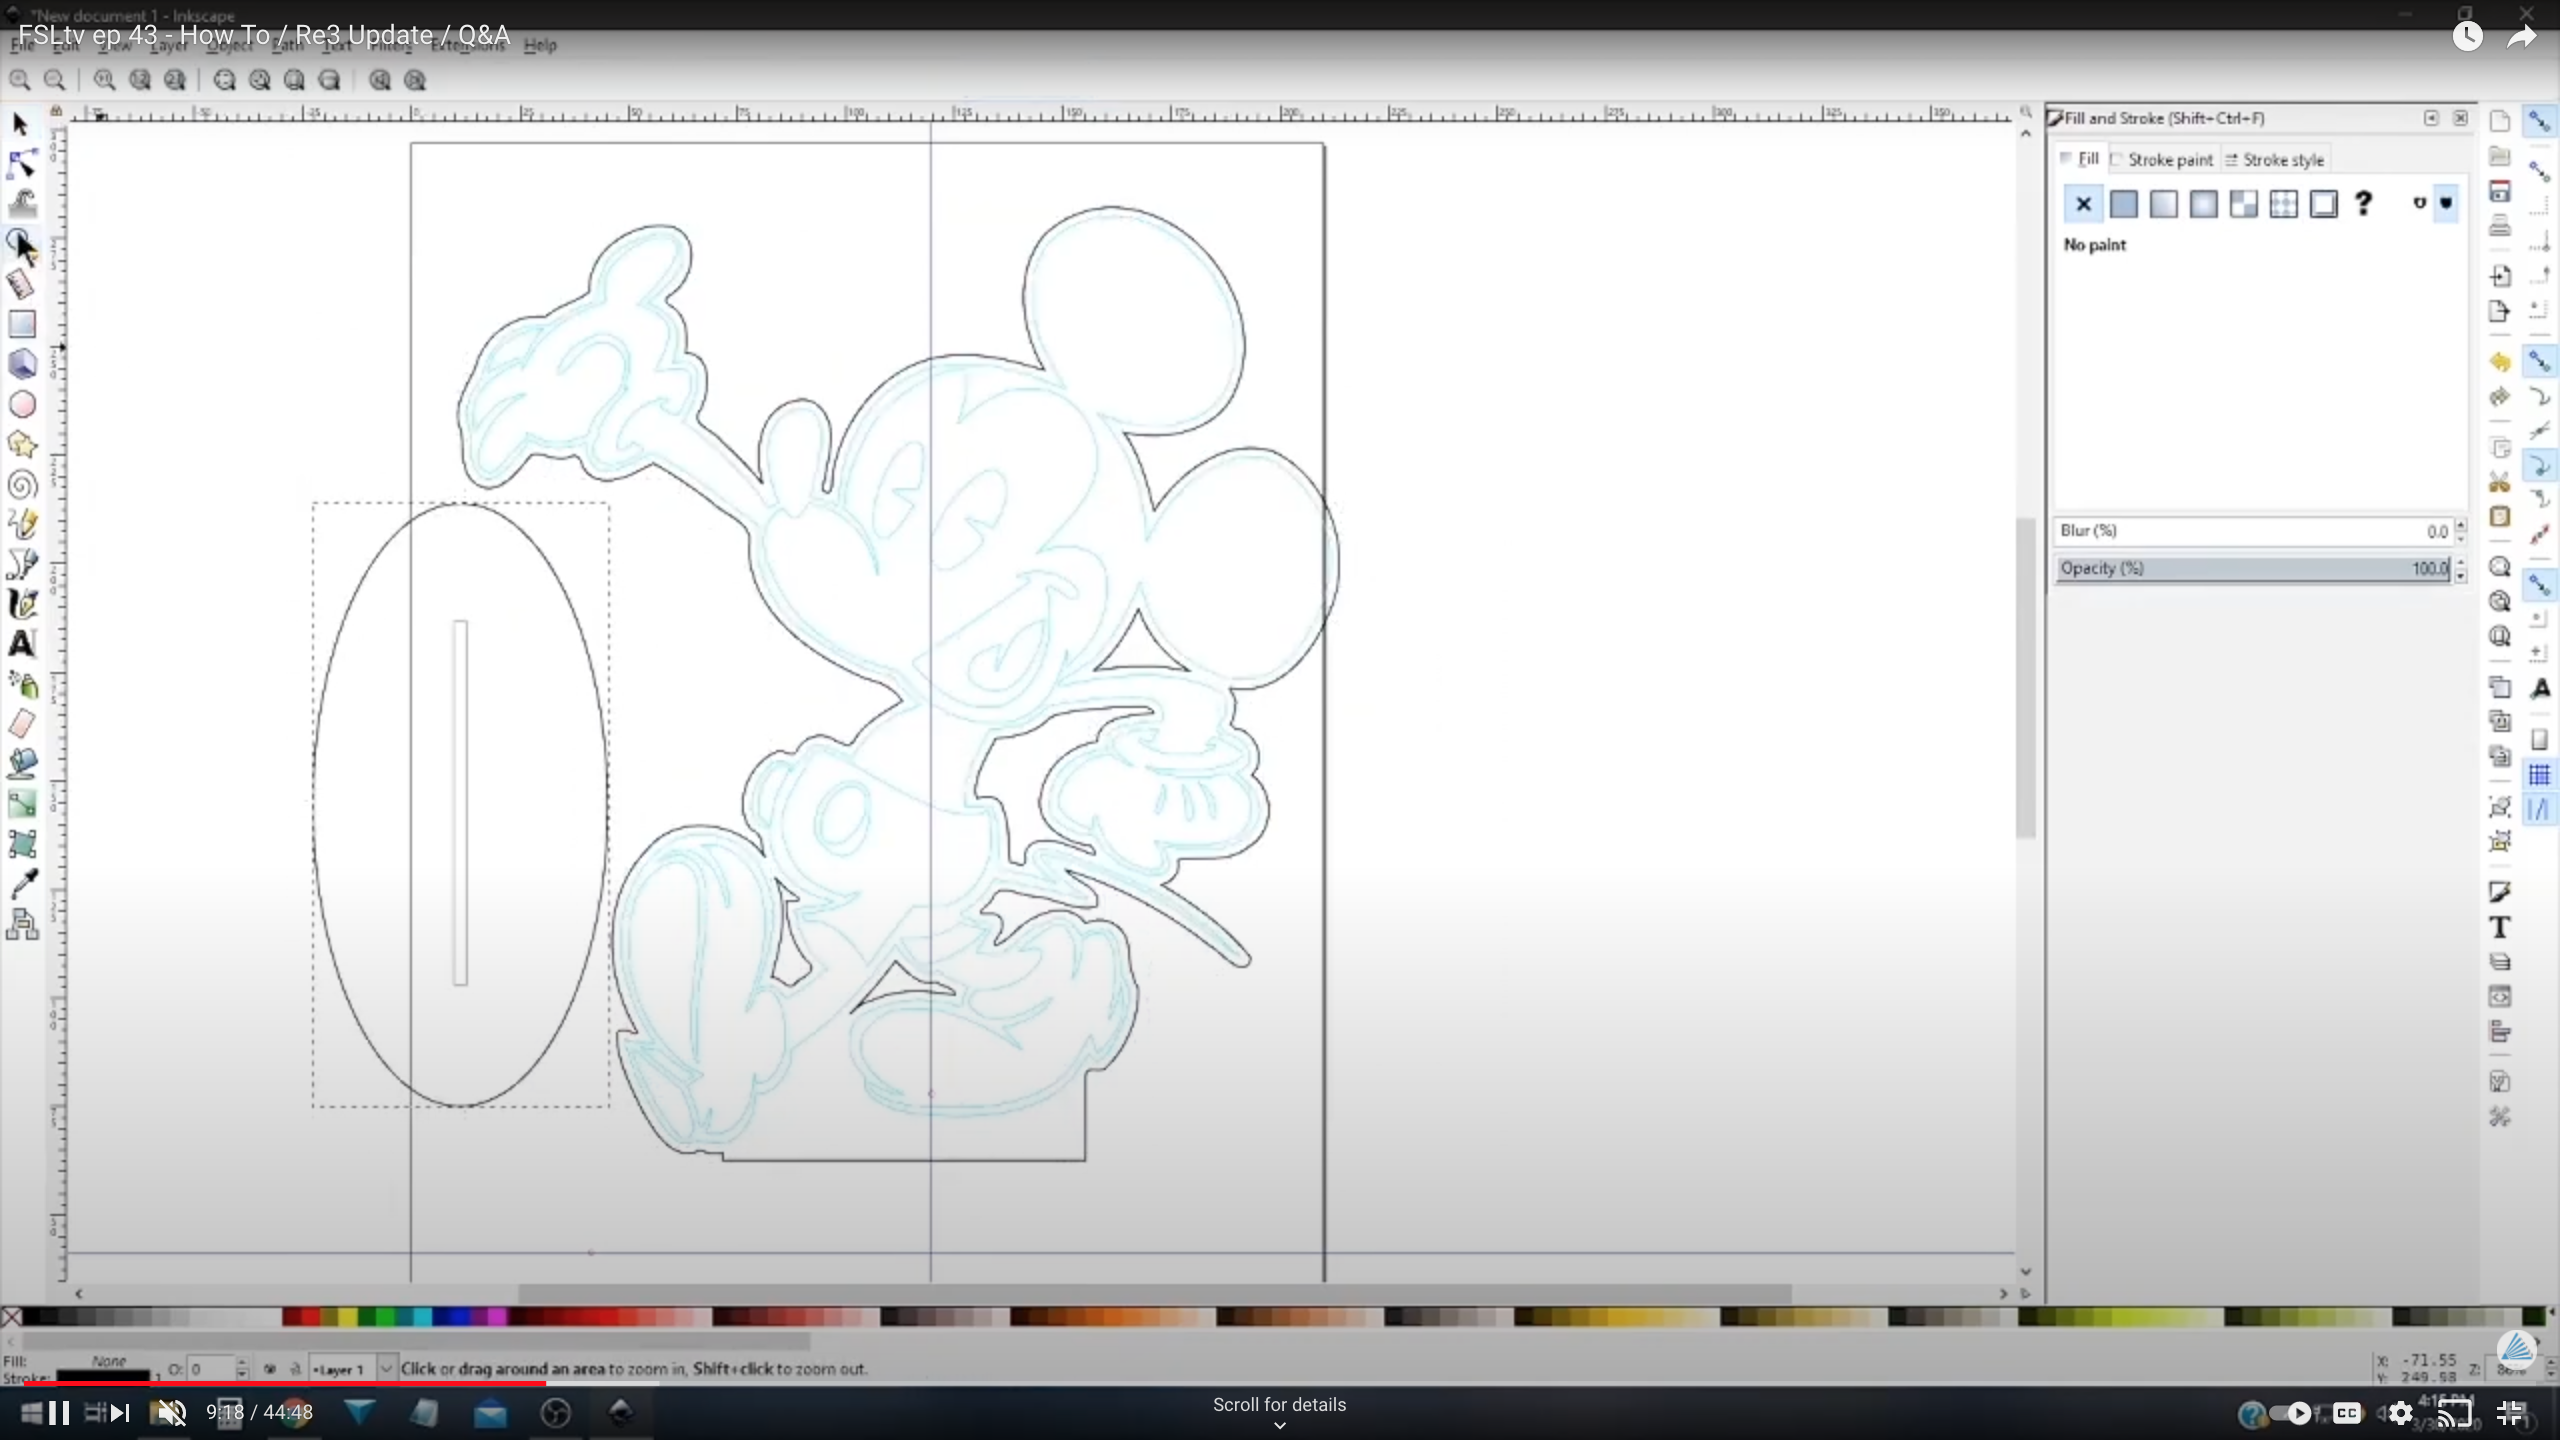Pick the Calligraphy tool
Screen dimensions: 2560x1440
(x=22, y=604)
